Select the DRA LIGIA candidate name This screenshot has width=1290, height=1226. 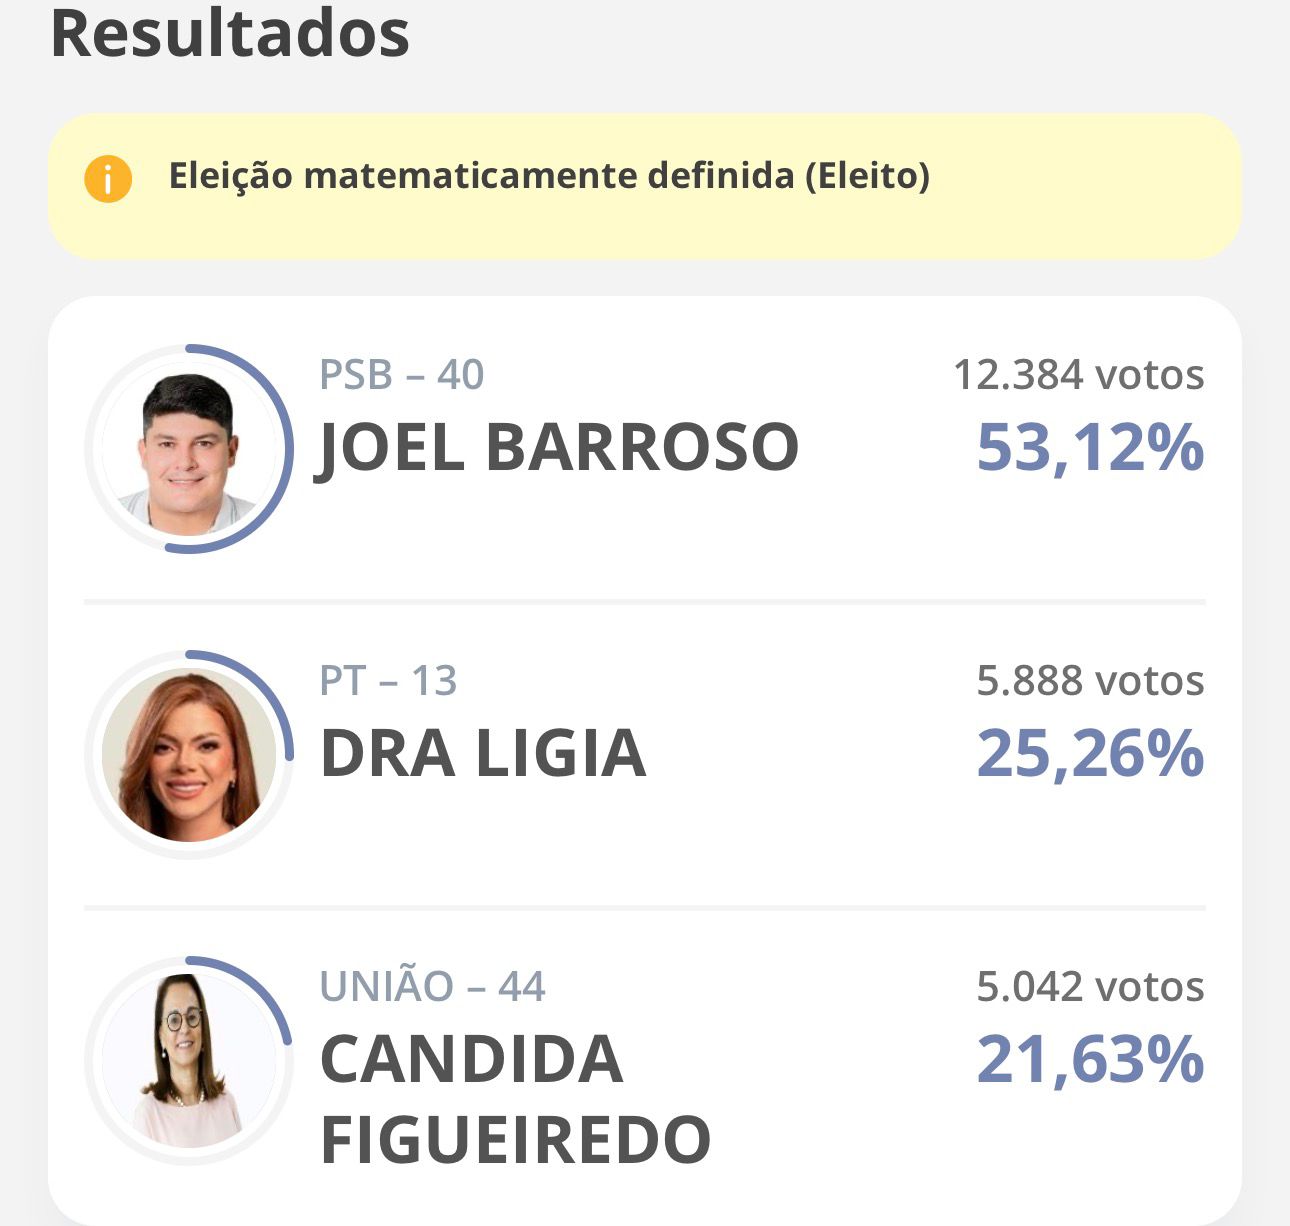(x=483, y=753)
